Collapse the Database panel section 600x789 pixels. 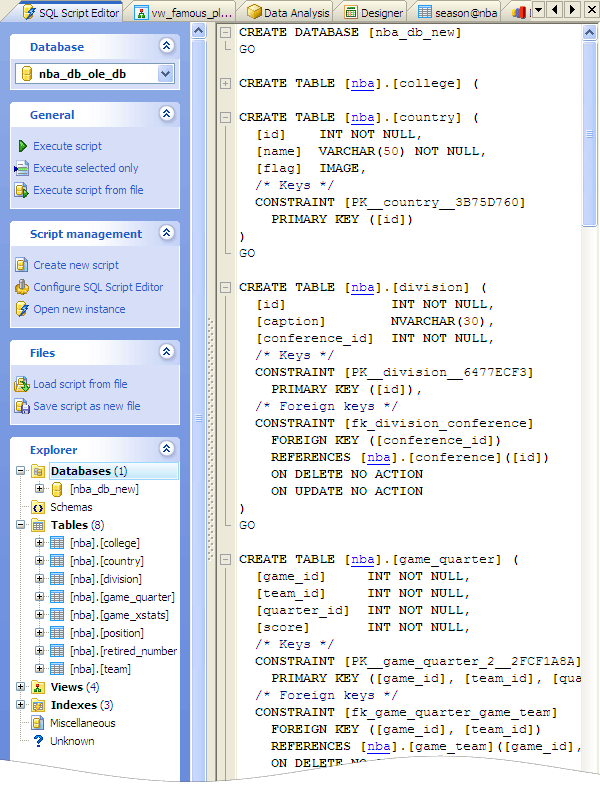[167, 46]
